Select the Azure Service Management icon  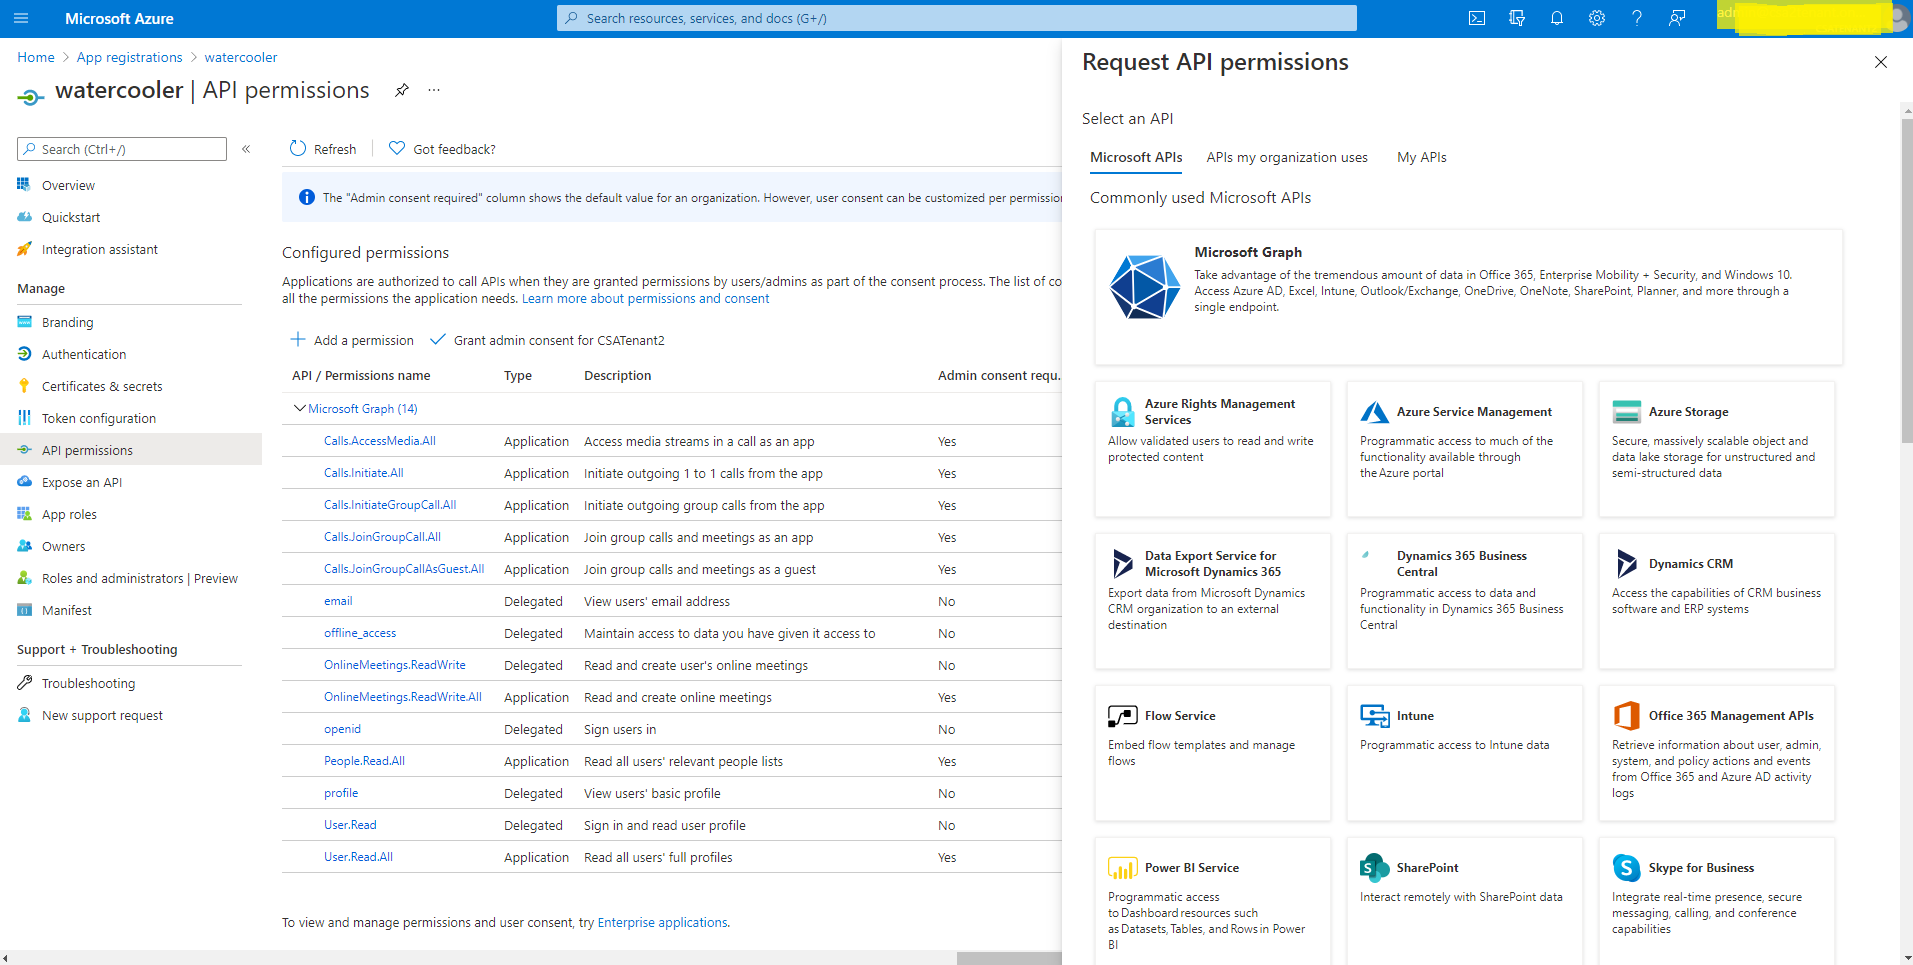(1375, 412)
